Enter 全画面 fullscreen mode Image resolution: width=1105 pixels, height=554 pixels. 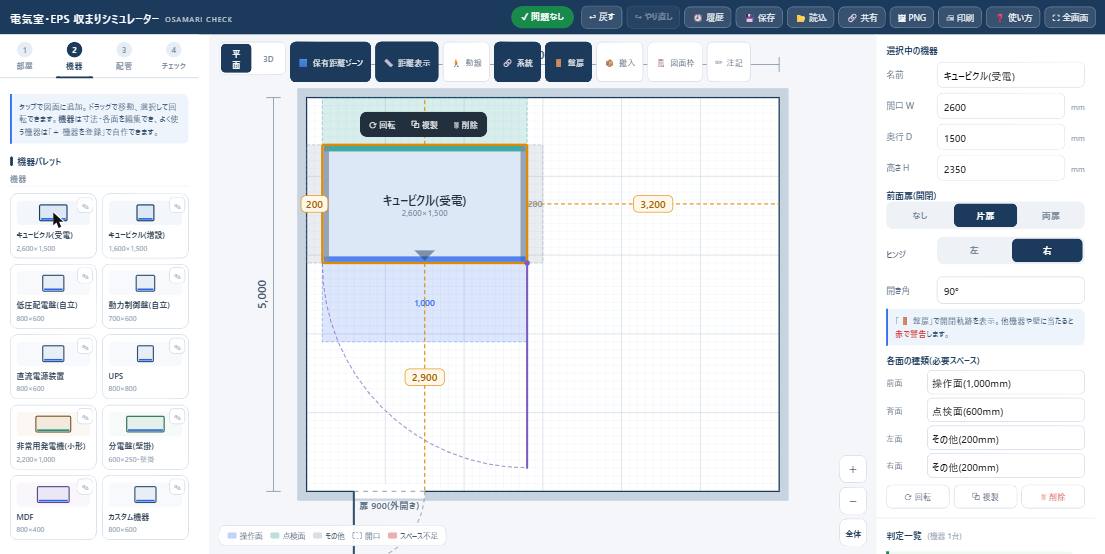(1070, 18)
